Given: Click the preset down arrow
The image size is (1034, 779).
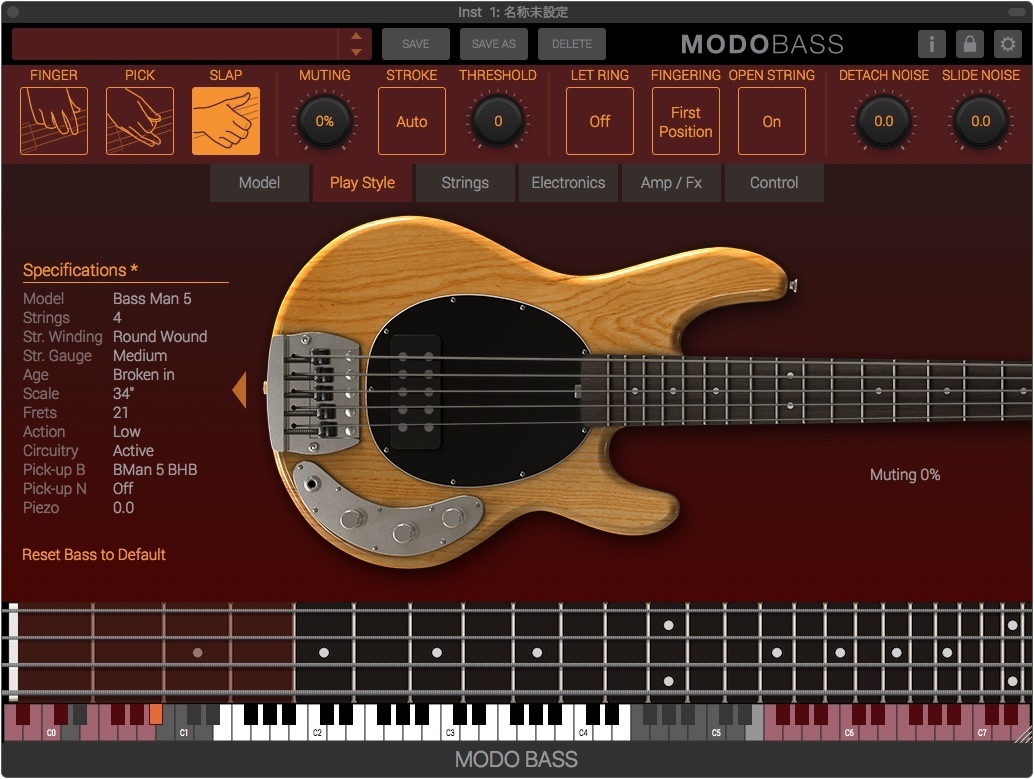Looking at the screenshot, I should click(x=356, y=52).
